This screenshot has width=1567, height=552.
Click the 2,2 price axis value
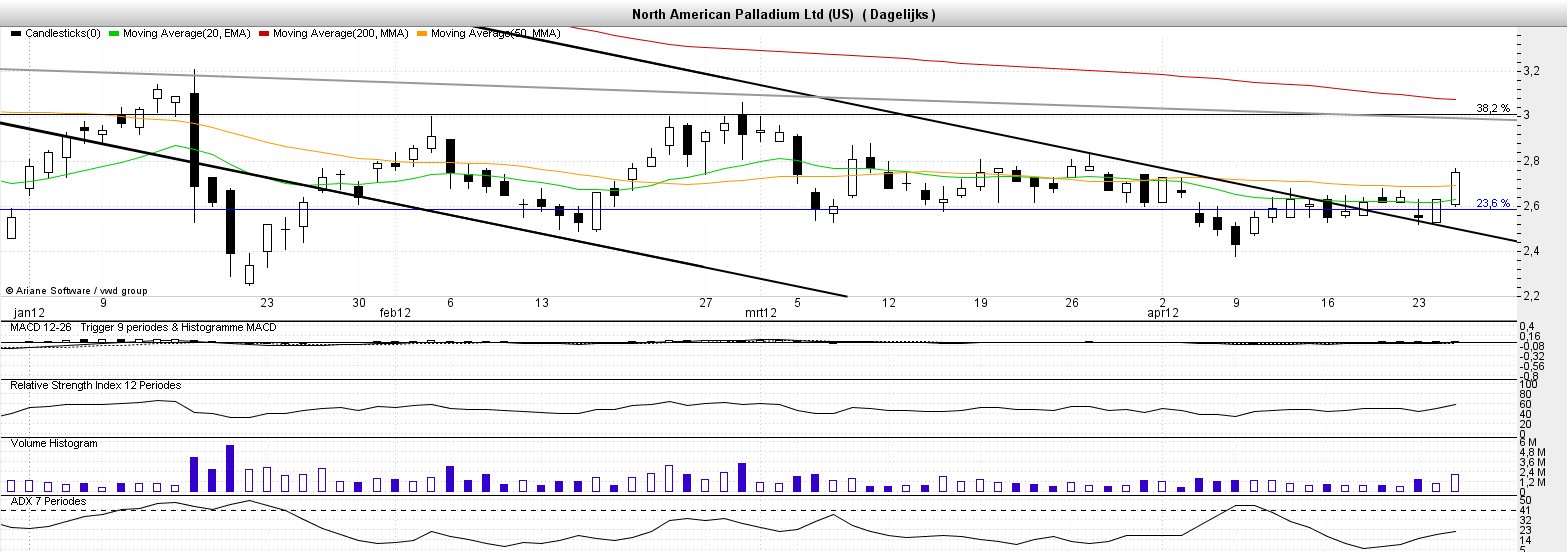pos(1530,296)
